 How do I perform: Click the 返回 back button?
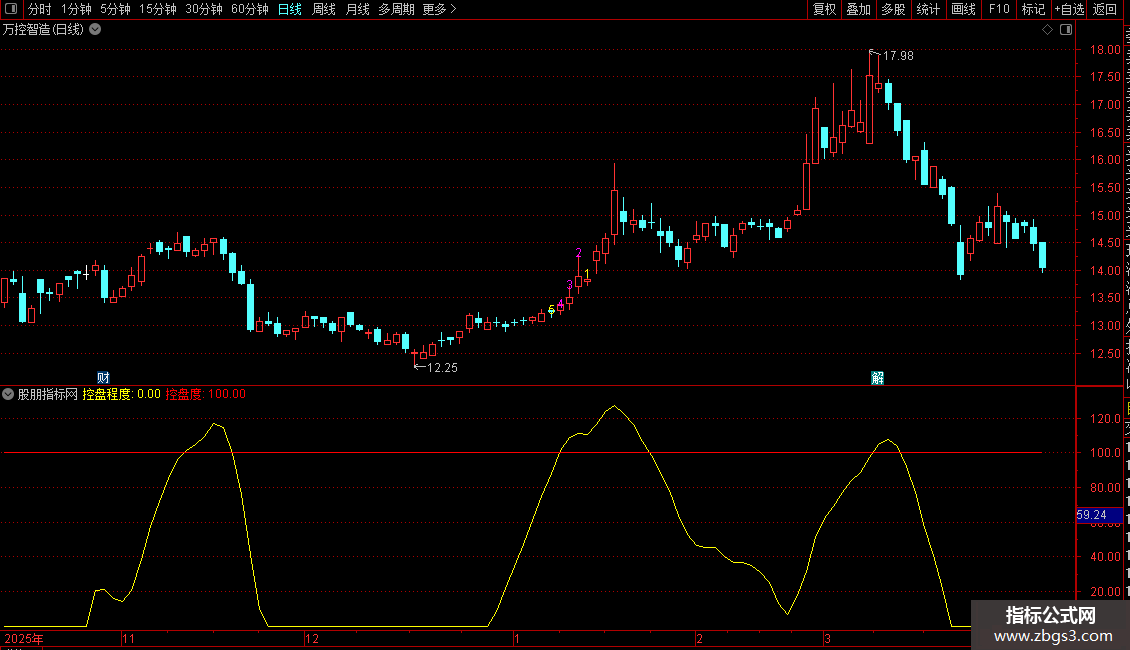[1105, 9]
